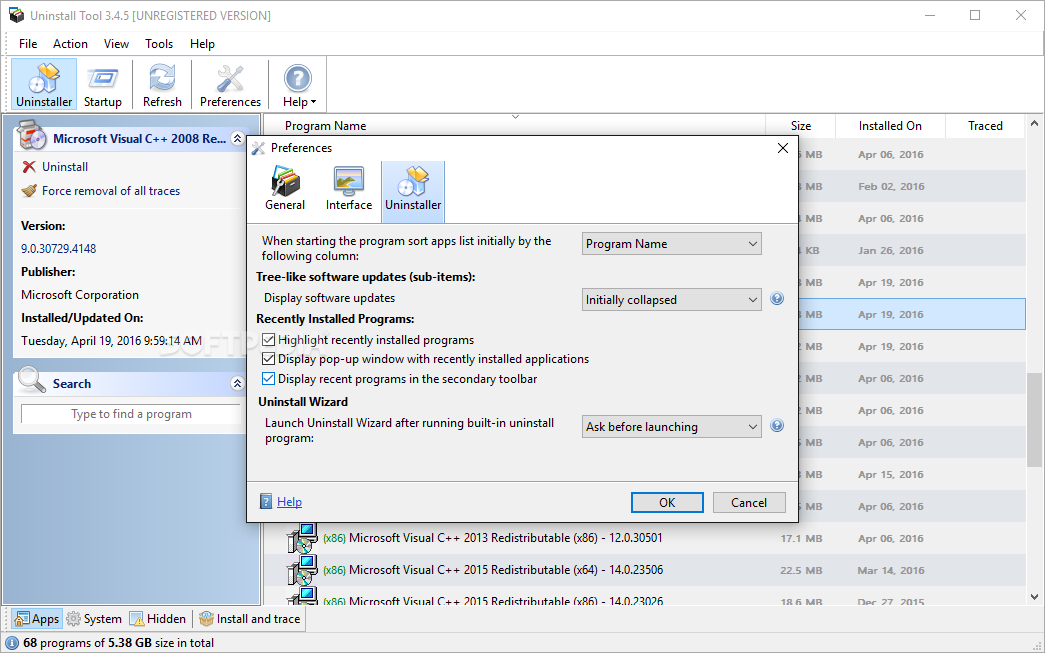Viewport: 1045px width, 653px height.
Task: Open the Uninstaller toolbar view
Action: [x=44, y=85]
